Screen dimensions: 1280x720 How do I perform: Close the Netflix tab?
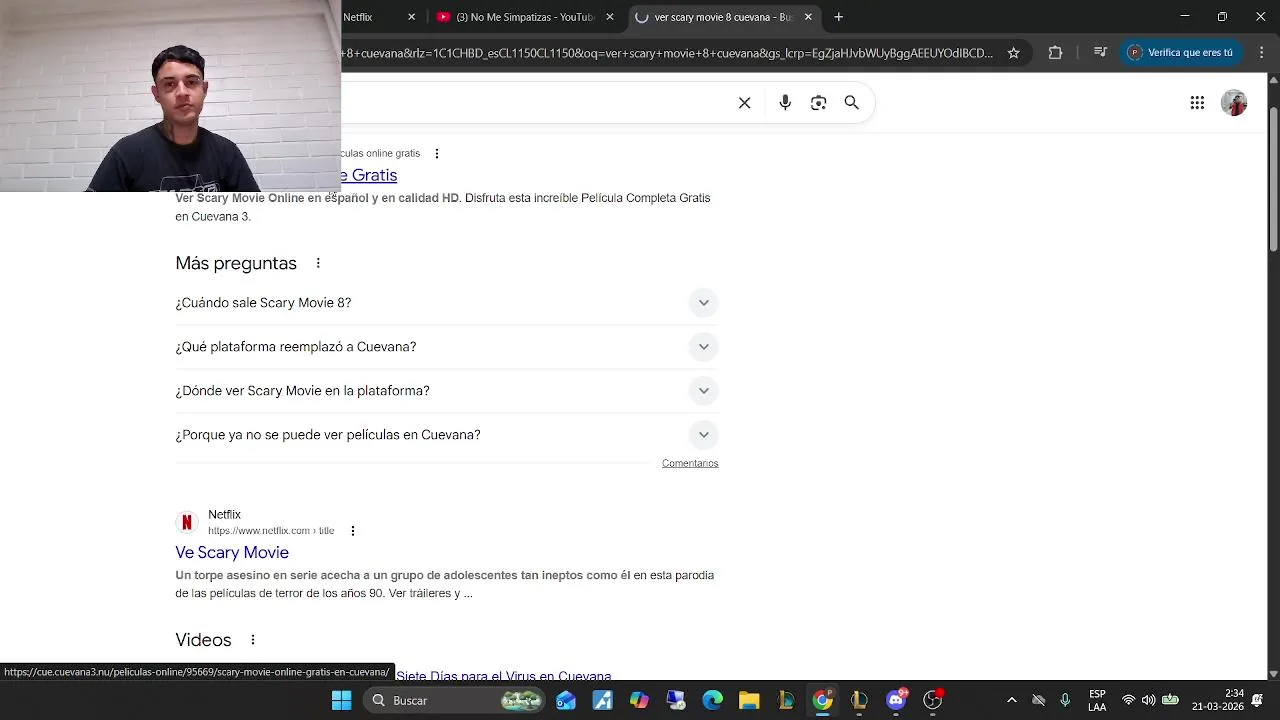[x=411, y=17]
